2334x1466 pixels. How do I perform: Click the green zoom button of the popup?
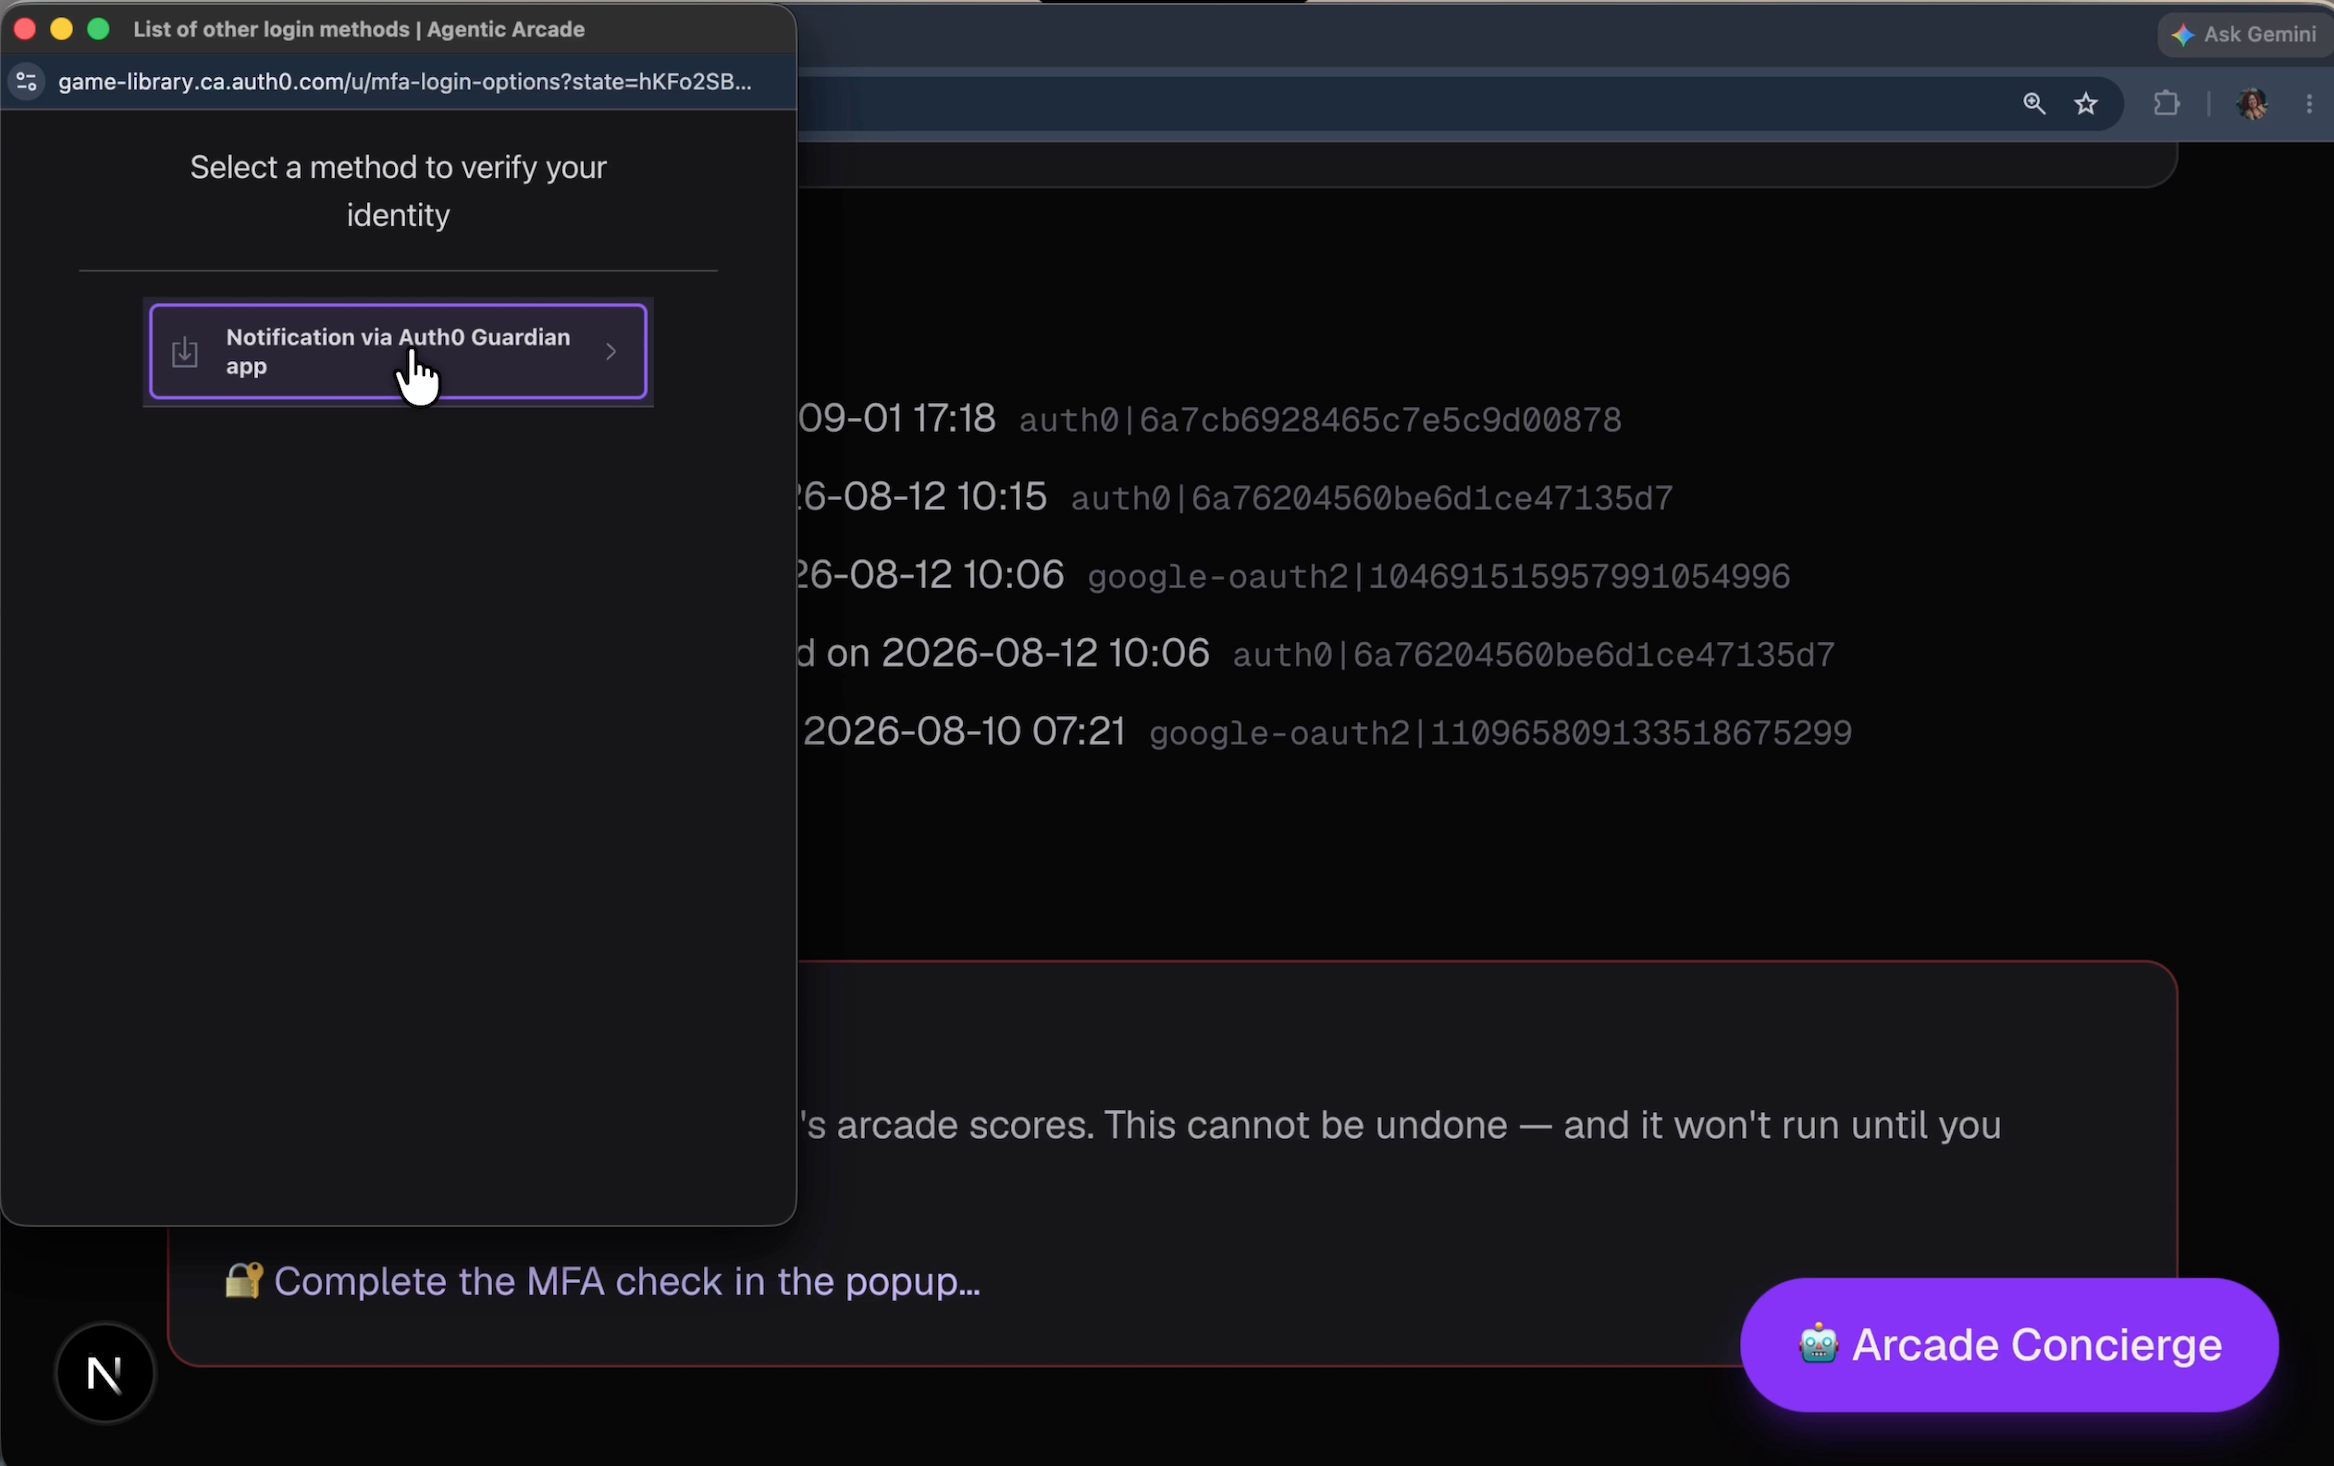click(98, 29)
